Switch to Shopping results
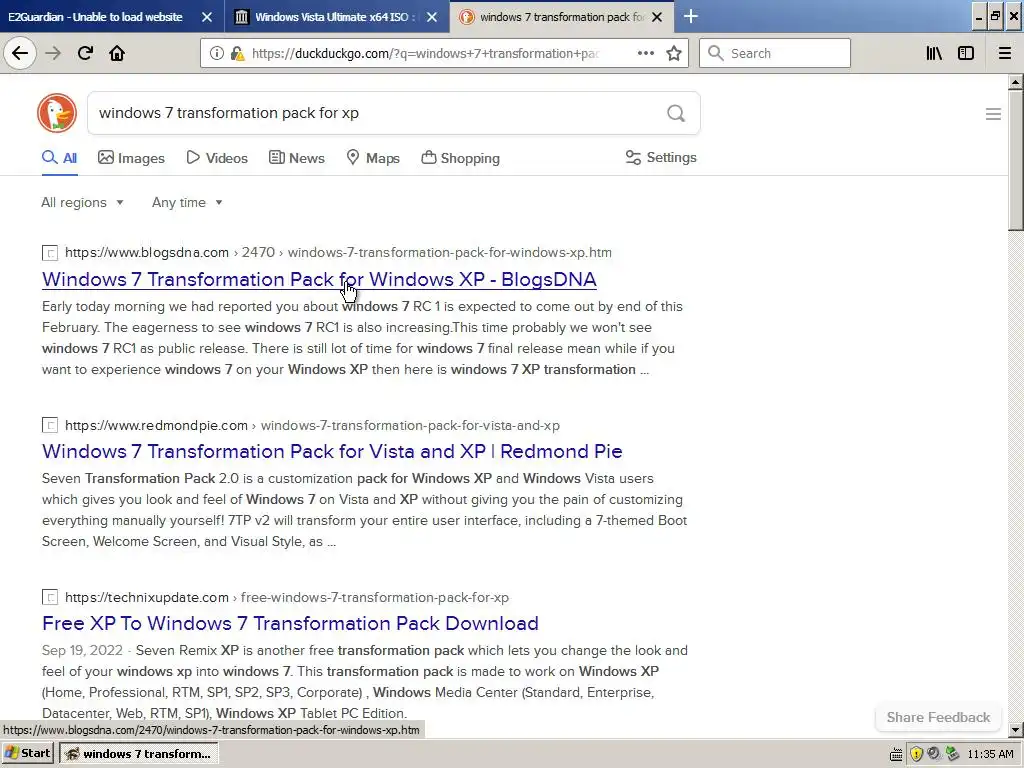This screenshot has height=768, width=1024. (460, 158)
